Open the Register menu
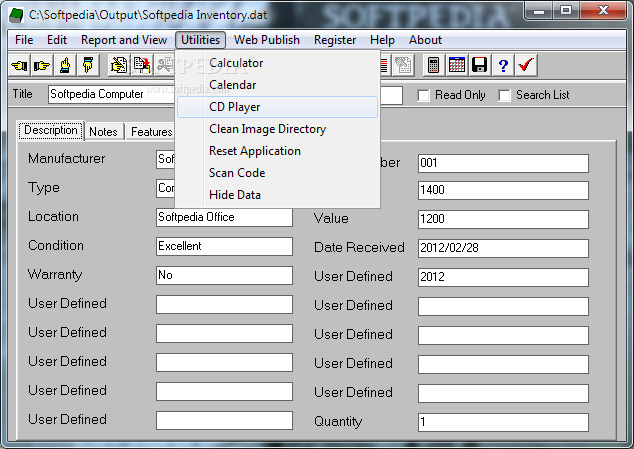 [335, 40]
